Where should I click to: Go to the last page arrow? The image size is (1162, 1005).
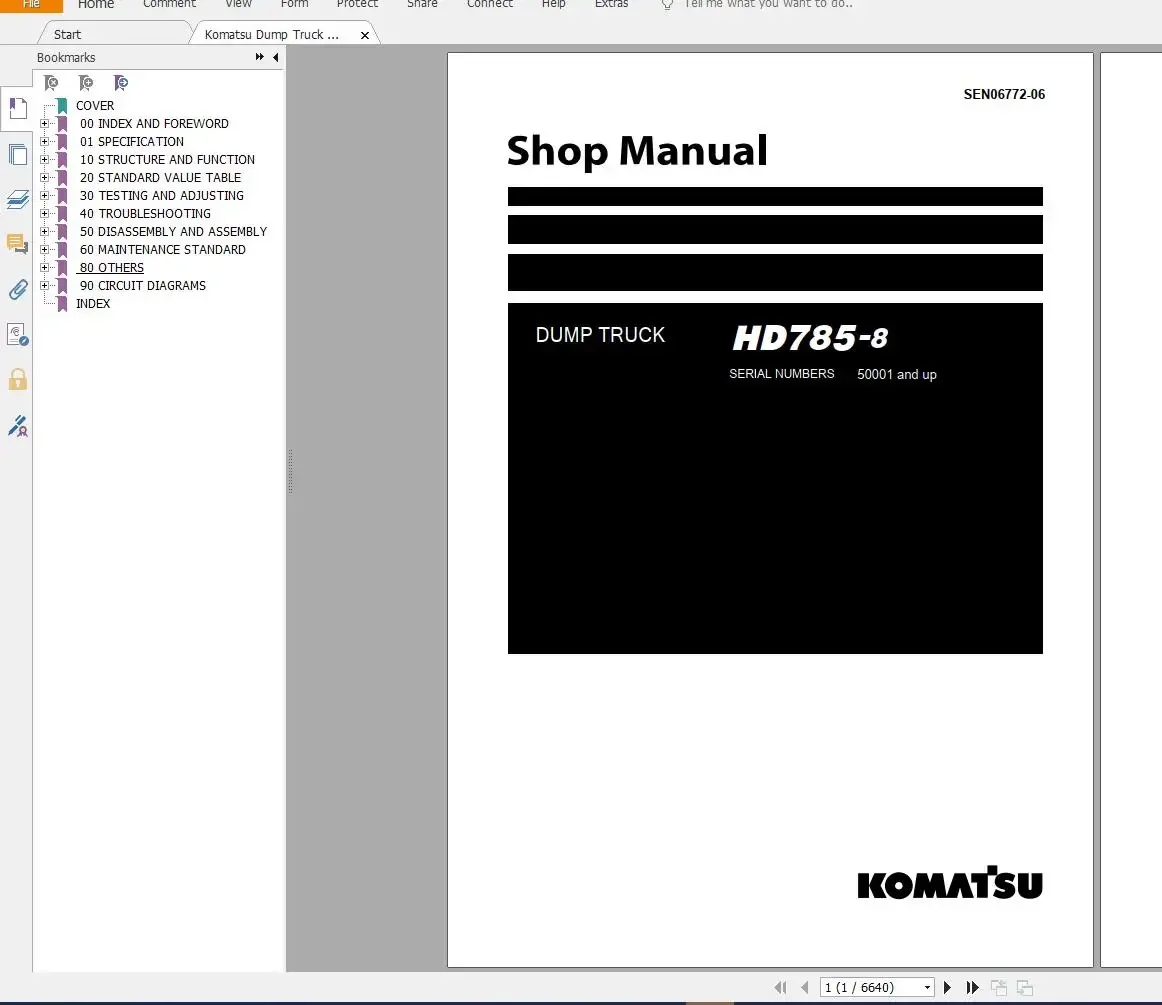tap(972, 987)
